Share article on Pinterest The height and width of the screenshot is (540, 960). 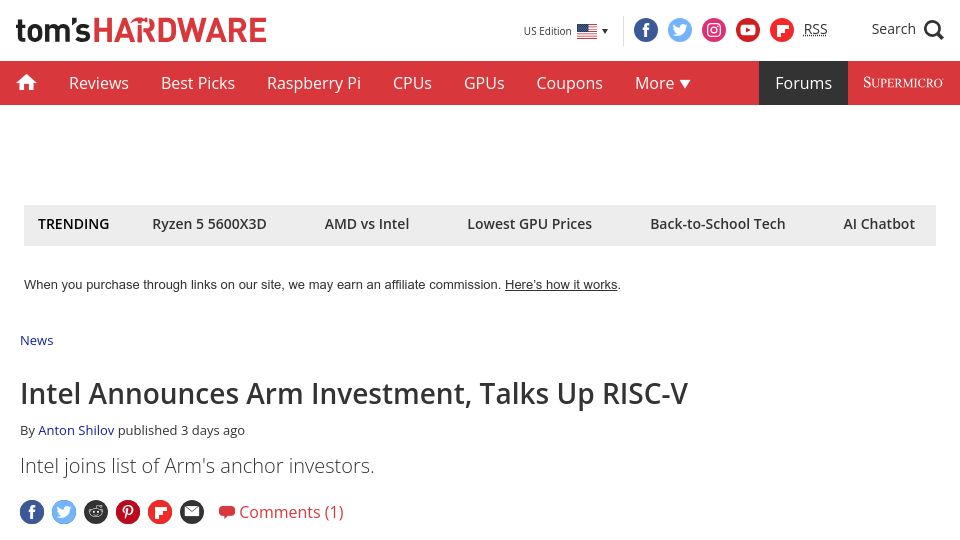click(x=128, y=512)
